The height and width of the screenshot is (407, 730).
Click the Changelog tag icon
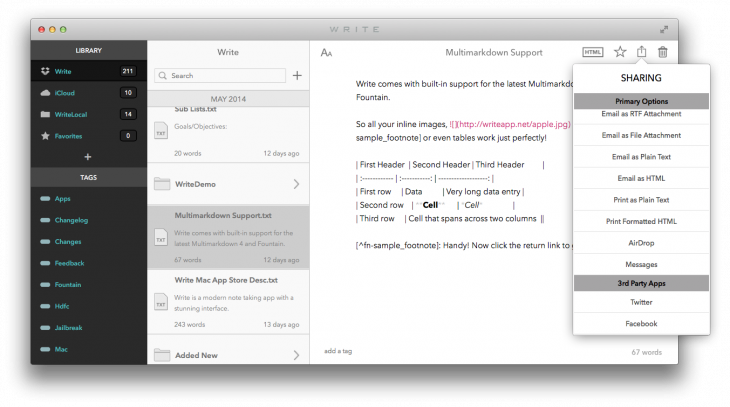[x=45, y=220]
